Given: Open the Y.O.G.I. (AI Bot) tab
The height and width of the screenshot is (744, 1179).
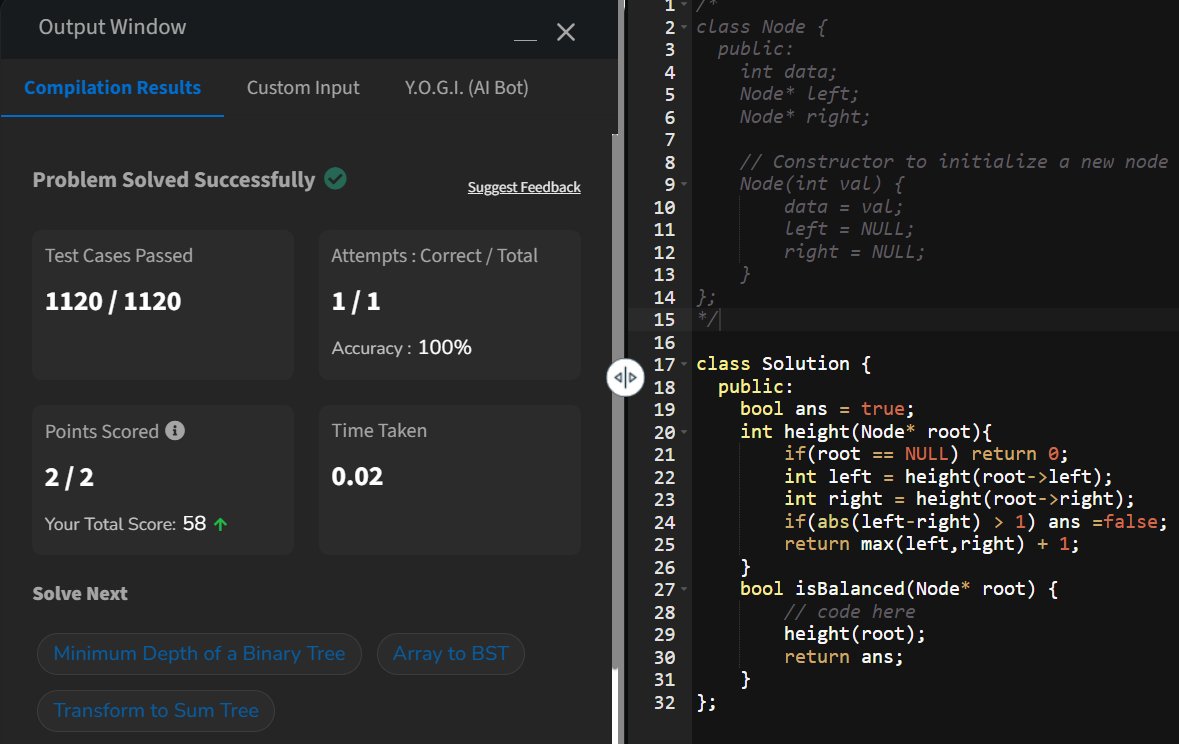Looking at the screenshot, I should 466,88.
